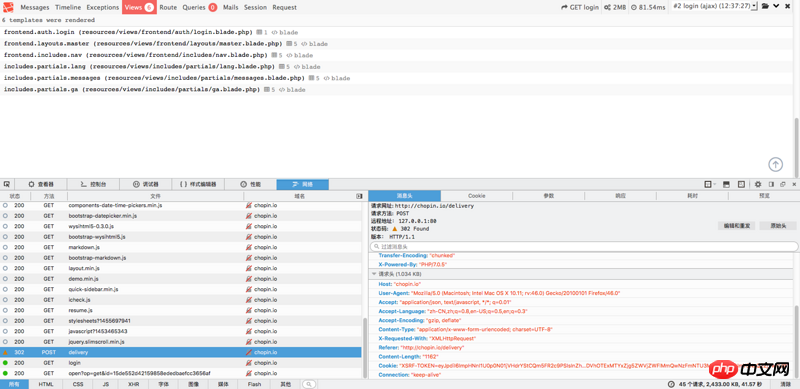Click the 原始头 (Raw headers) button
800x389 pixels.
tap(778, 226)
